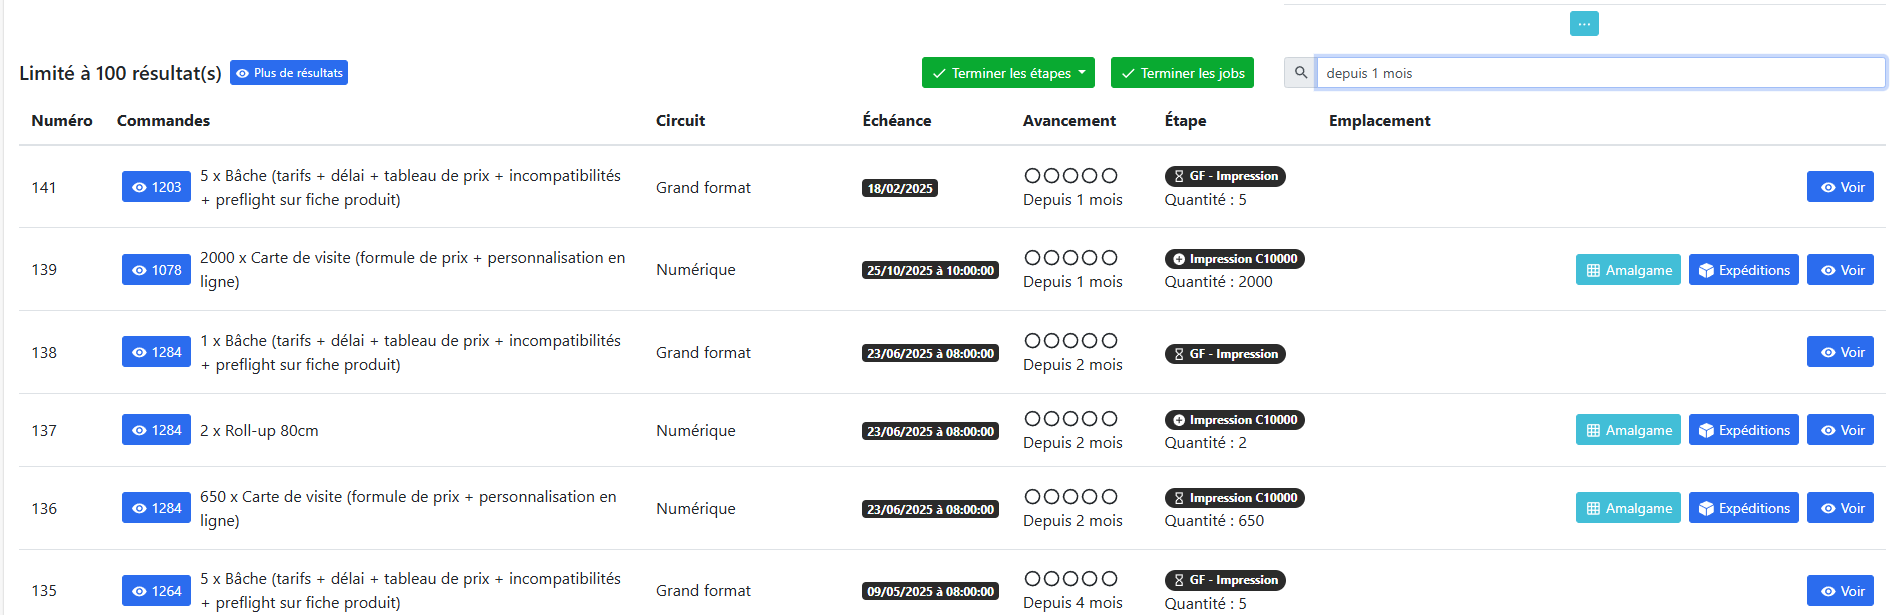Click Amalgame button for job 139
The width and height of the screenshot is (1897, 615).
1628,270
